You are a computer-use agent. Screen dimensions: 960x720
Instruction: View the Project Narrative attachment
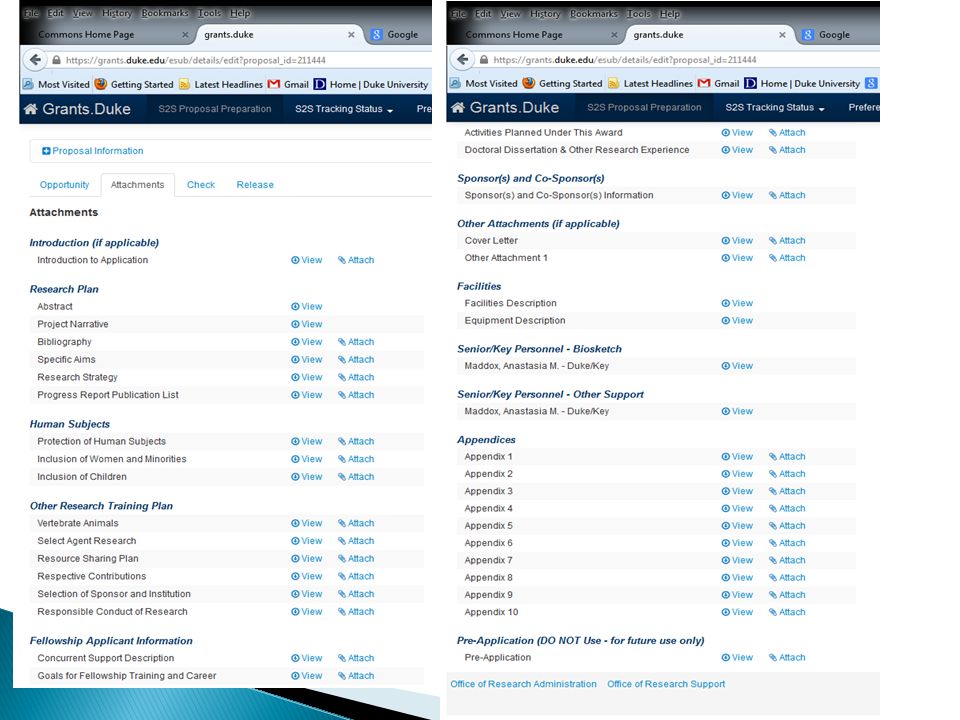(x=307, y=324)
